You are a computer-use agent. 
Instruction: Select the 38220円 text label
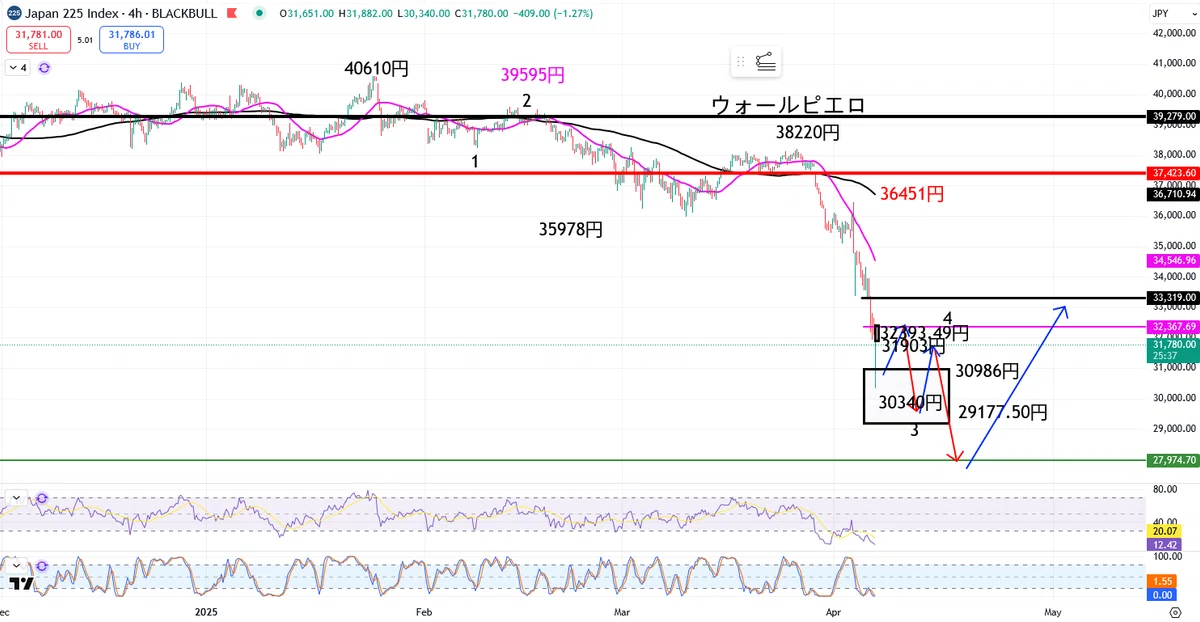(x=807, y=132)
